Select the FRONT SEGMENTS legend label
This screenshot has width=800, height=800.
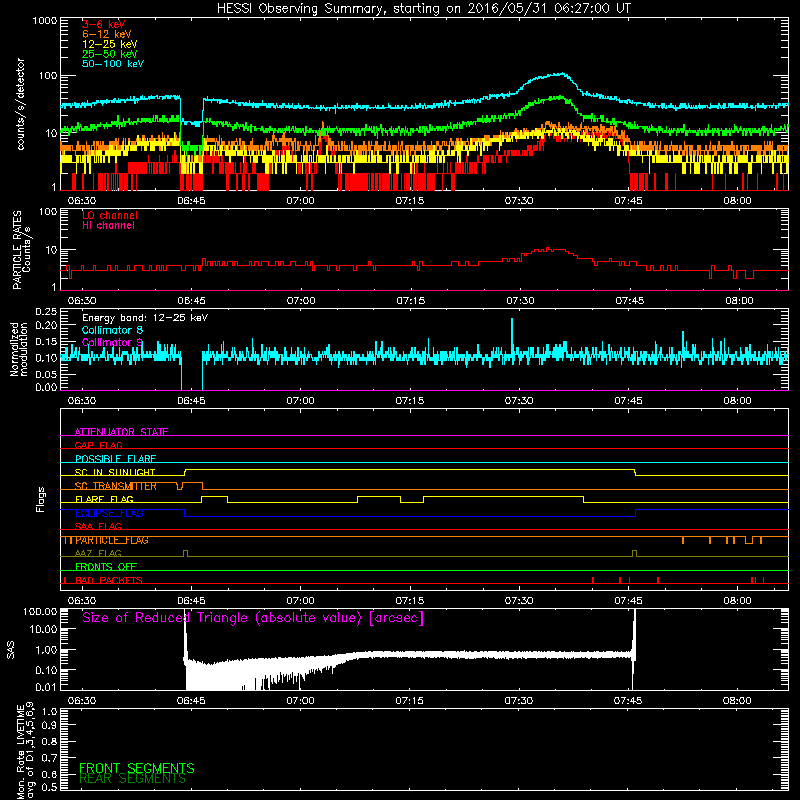point(137,768)
